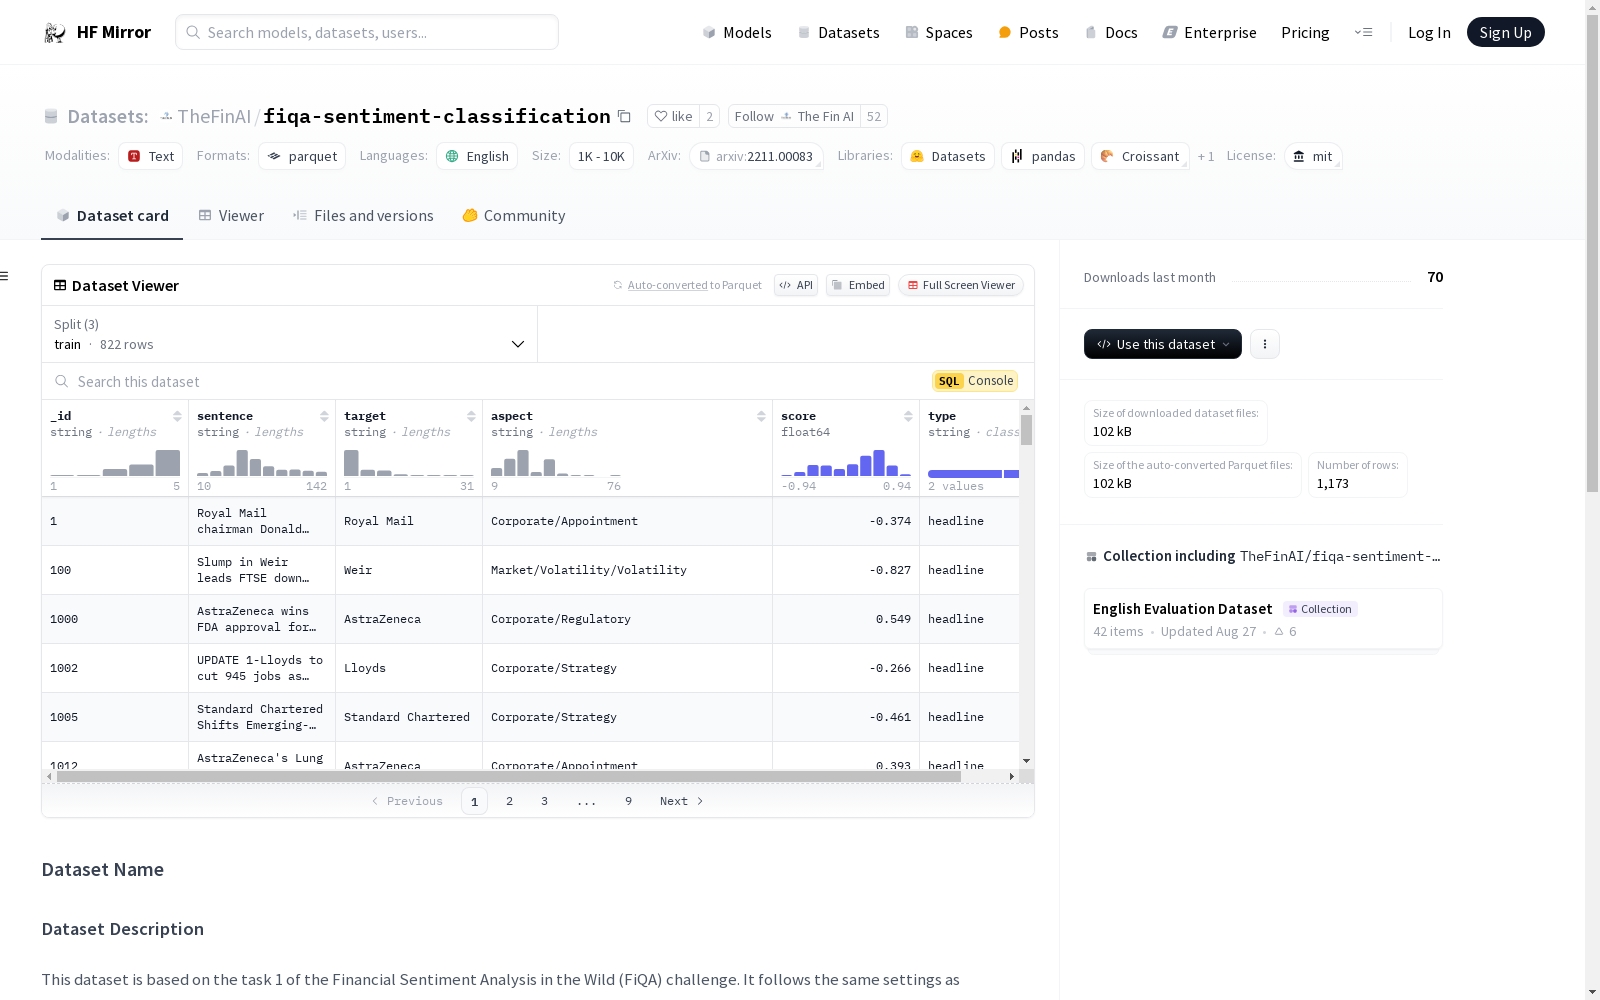1600x1000 pixels.
Task: Show the +1 more libraries
Action: (1206, 156)
